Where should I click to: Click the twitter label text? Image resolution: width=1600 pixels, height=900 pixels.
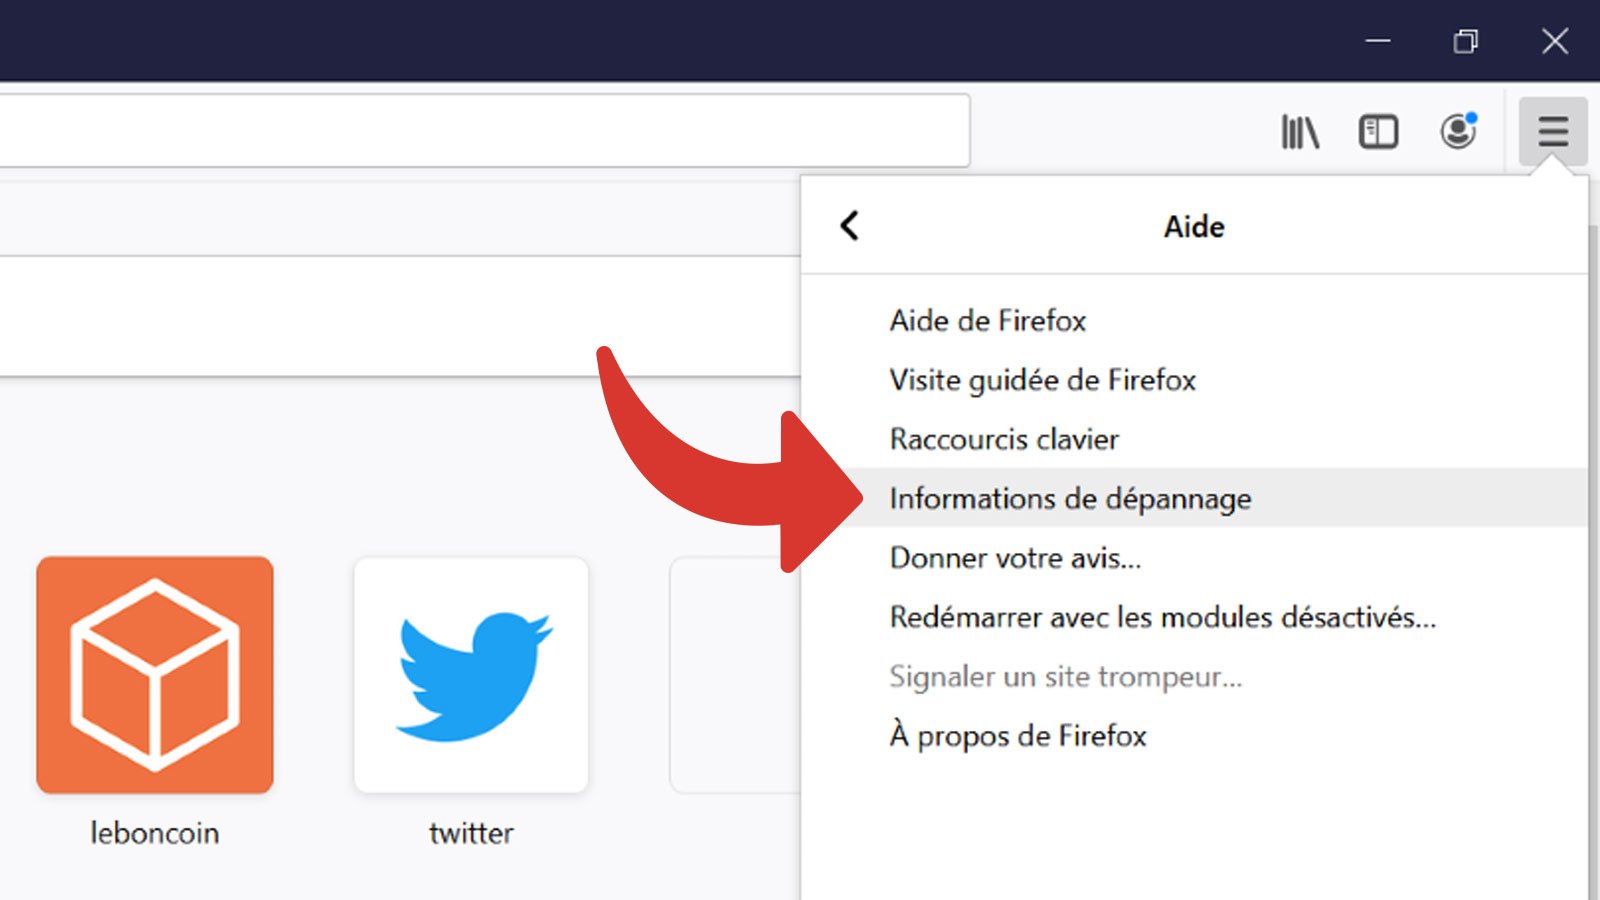(x=471, y=833)
